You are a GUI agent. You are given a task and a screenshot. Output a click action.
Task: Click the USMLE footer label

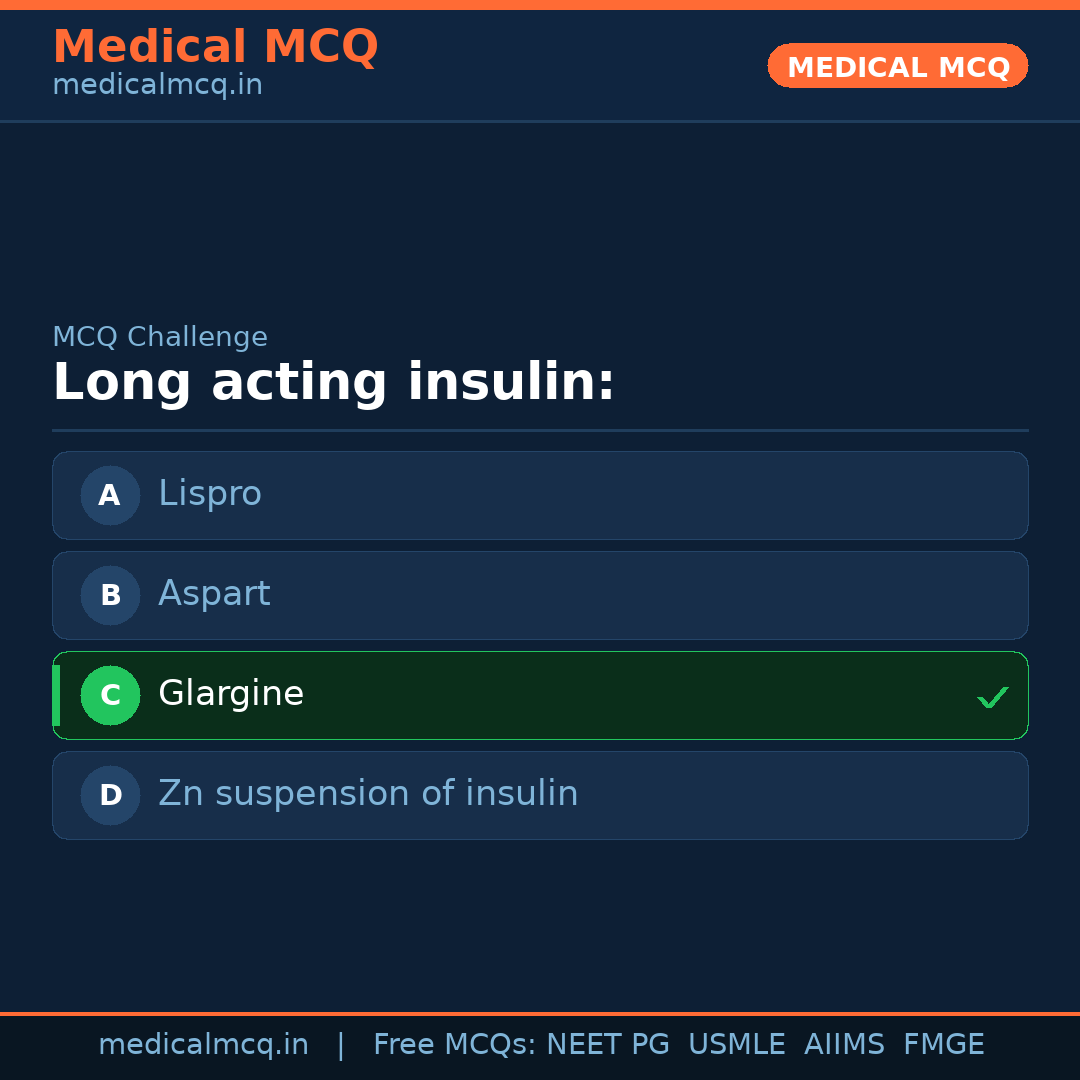click(737, 1045)
